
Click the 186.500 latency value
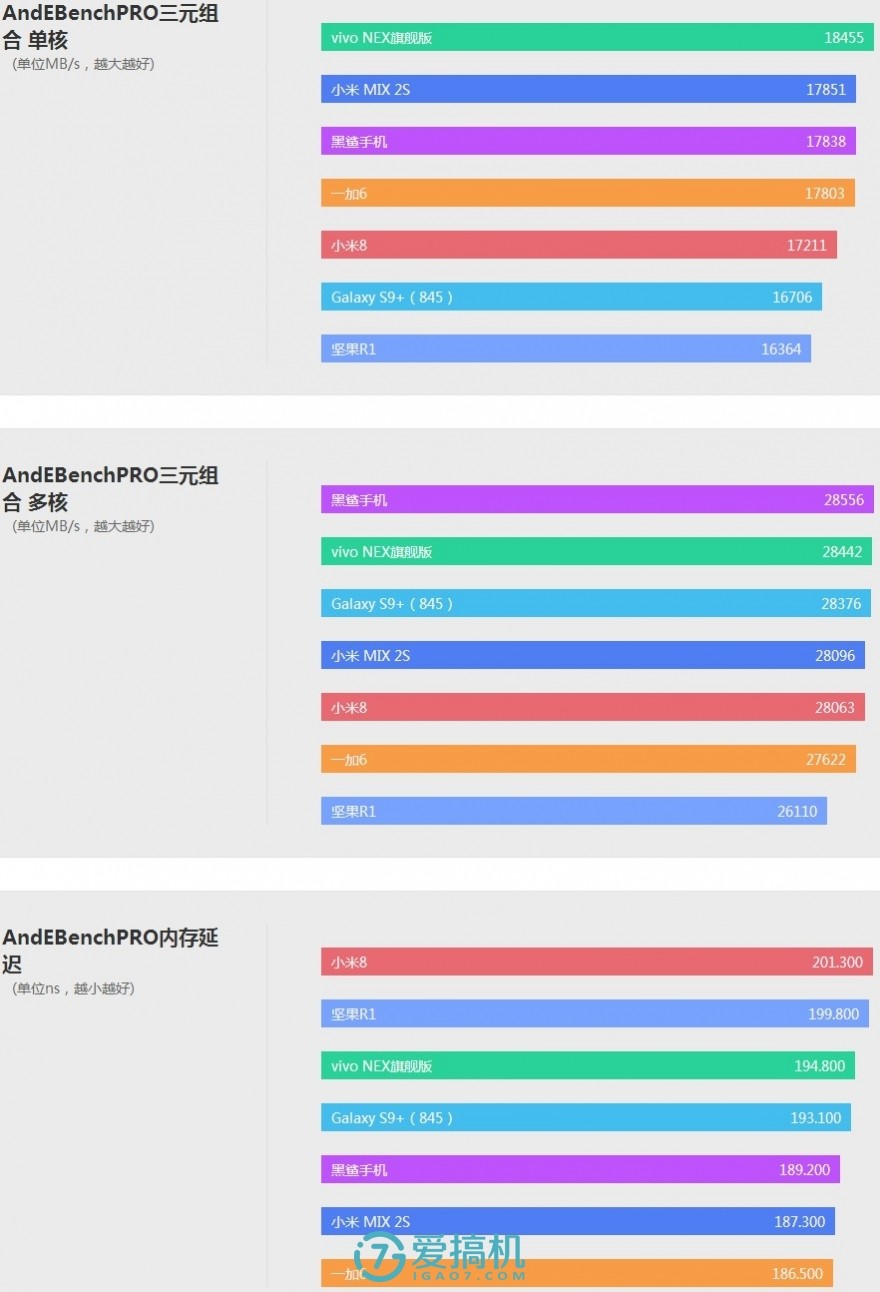(x=798, y=1274)
